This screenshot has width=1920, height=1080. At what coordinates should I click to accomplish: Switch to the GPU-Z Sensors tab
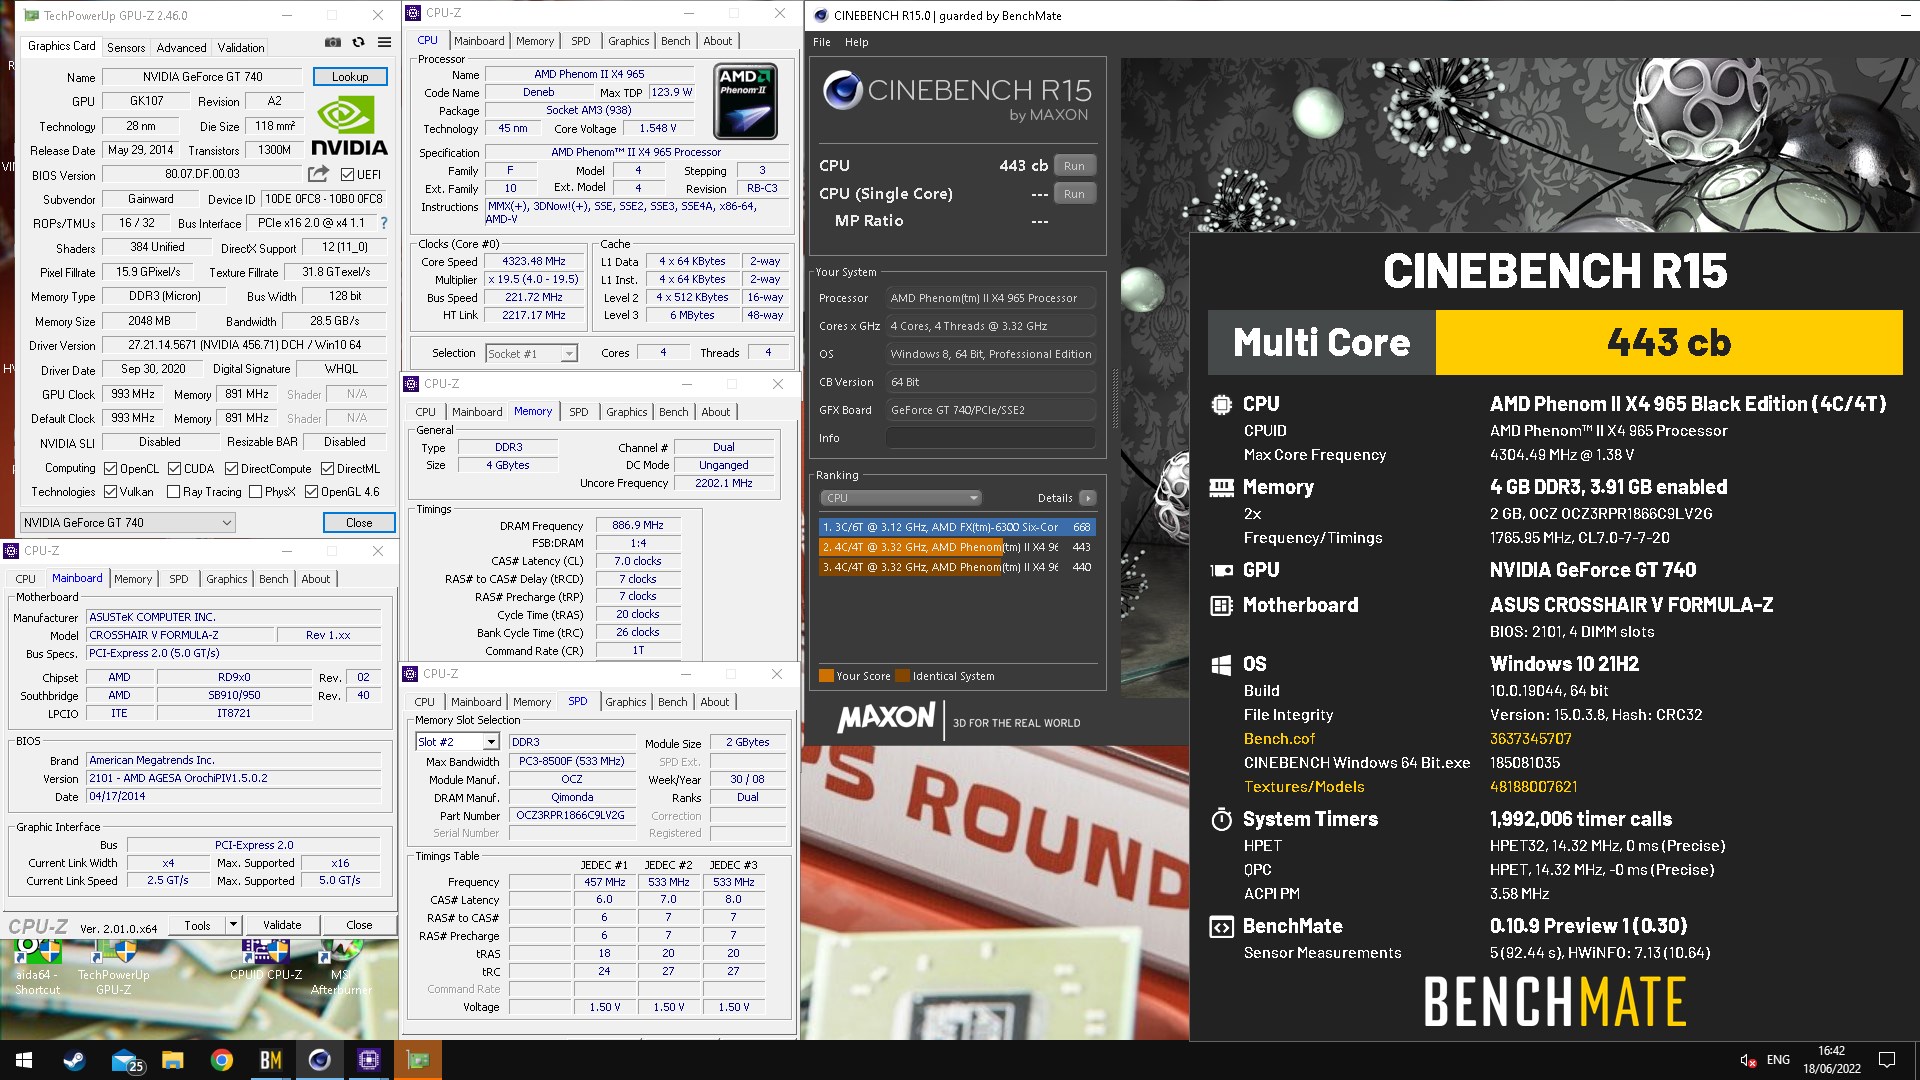click(x=126, y=48)
